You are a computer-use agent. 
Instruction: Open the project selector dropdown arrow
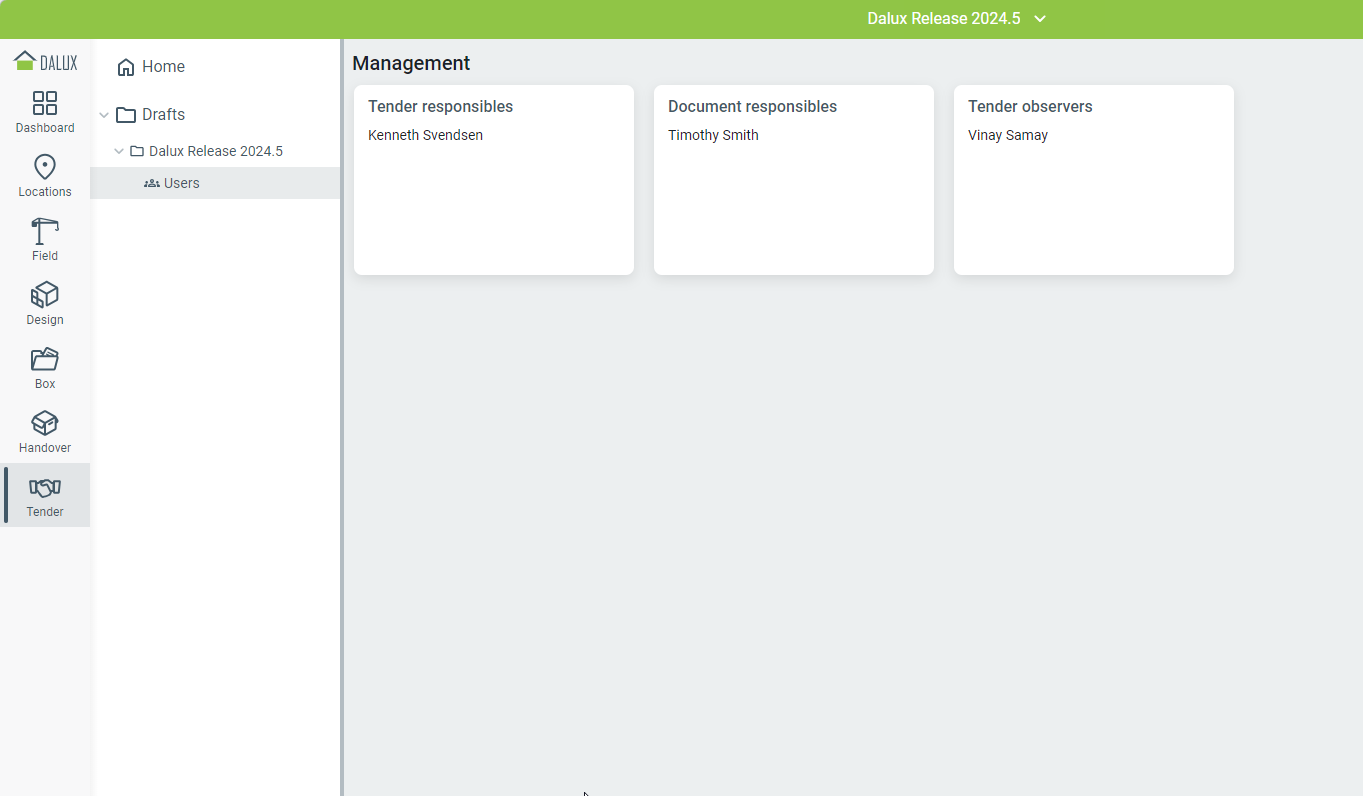pyautogui.click(x=1040, y=19)
